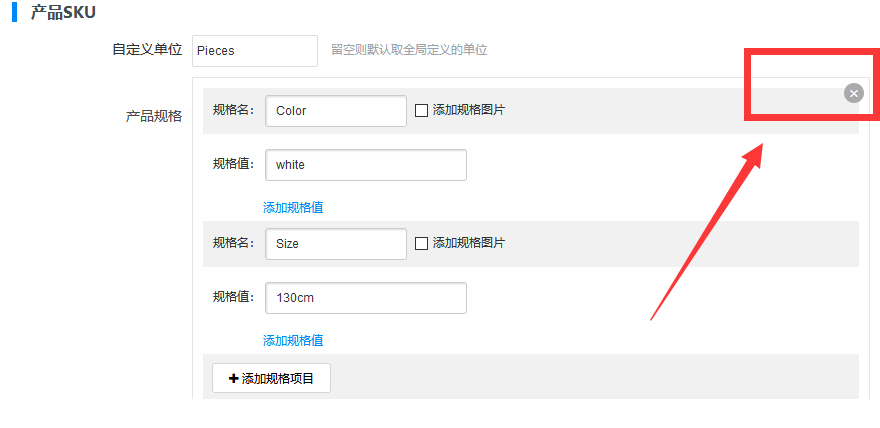
Task: Click the 规格值 field containing 130cm
Action: pos(365,298)
